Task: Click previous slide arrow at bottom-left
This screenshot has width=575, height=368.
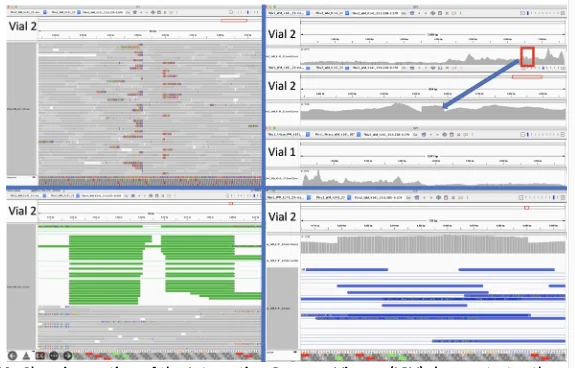Action: coord(12,356)
